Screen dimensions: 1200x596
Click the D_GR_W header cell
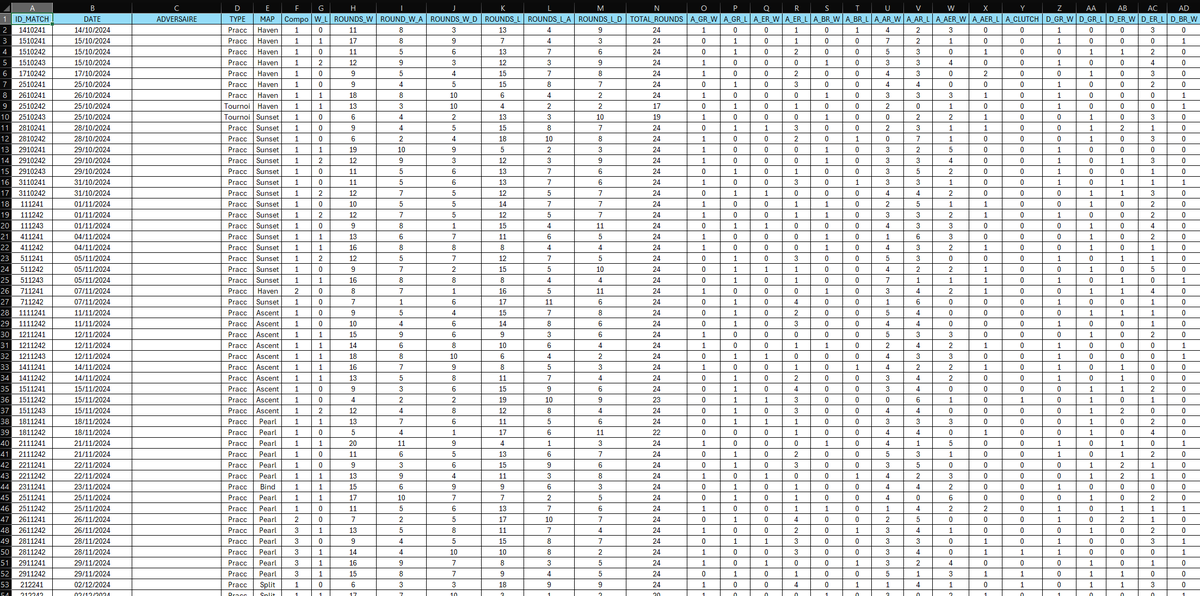click(1060, 18)
